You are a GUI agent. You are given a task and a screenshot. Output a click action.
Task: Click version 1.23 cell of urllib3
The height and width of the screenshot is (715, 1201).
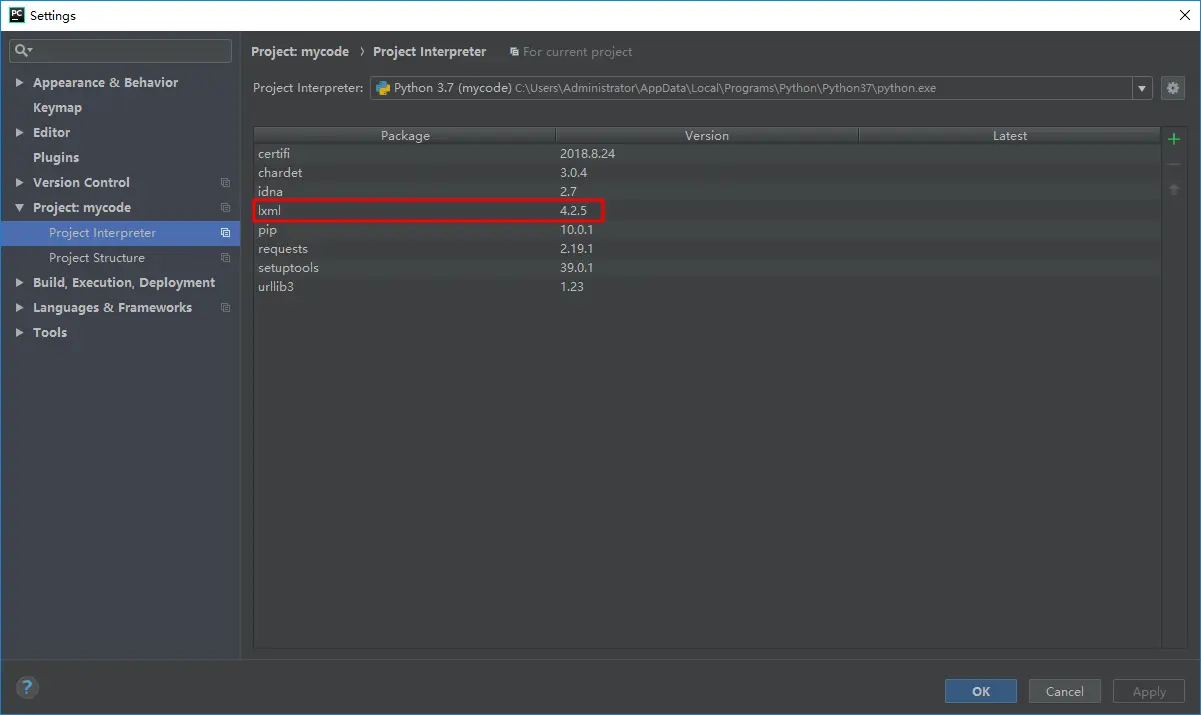click(x=572, y=287)
